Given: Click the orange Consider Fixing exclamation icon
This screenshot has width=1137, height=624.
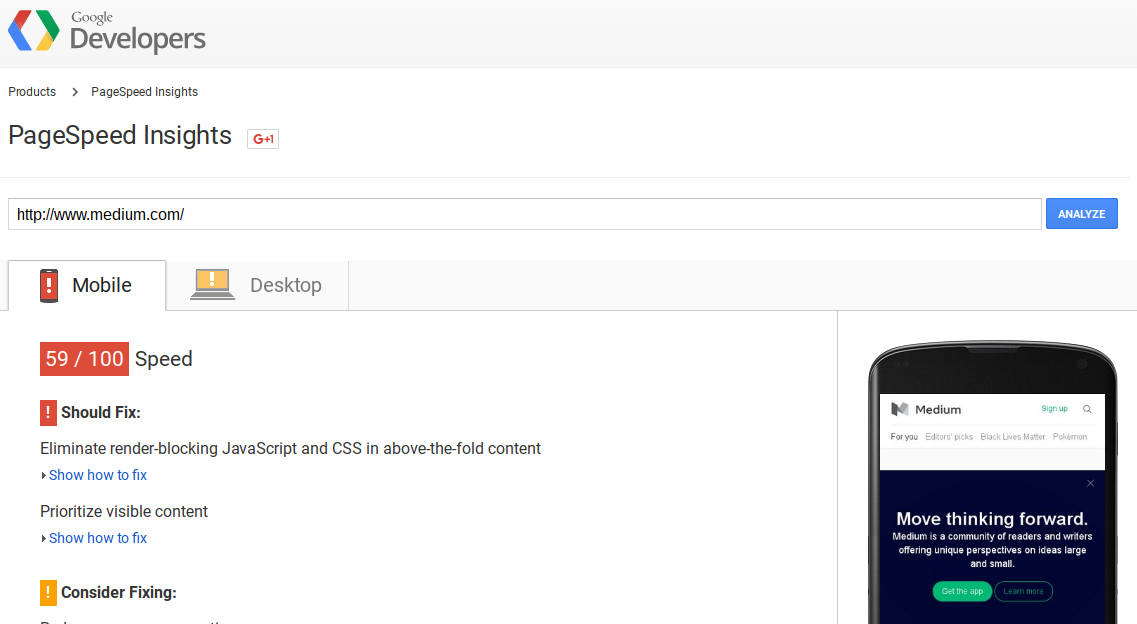Looking at the screenshot, I should click(x=48, y=593).
